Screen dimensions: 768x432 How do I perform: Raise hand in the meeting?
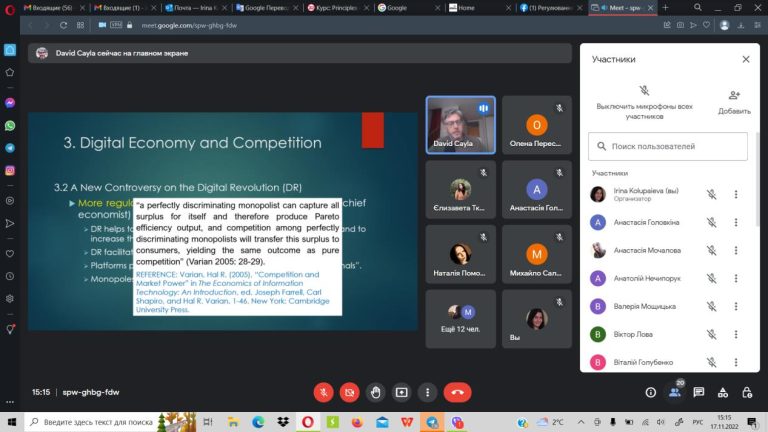376,392
